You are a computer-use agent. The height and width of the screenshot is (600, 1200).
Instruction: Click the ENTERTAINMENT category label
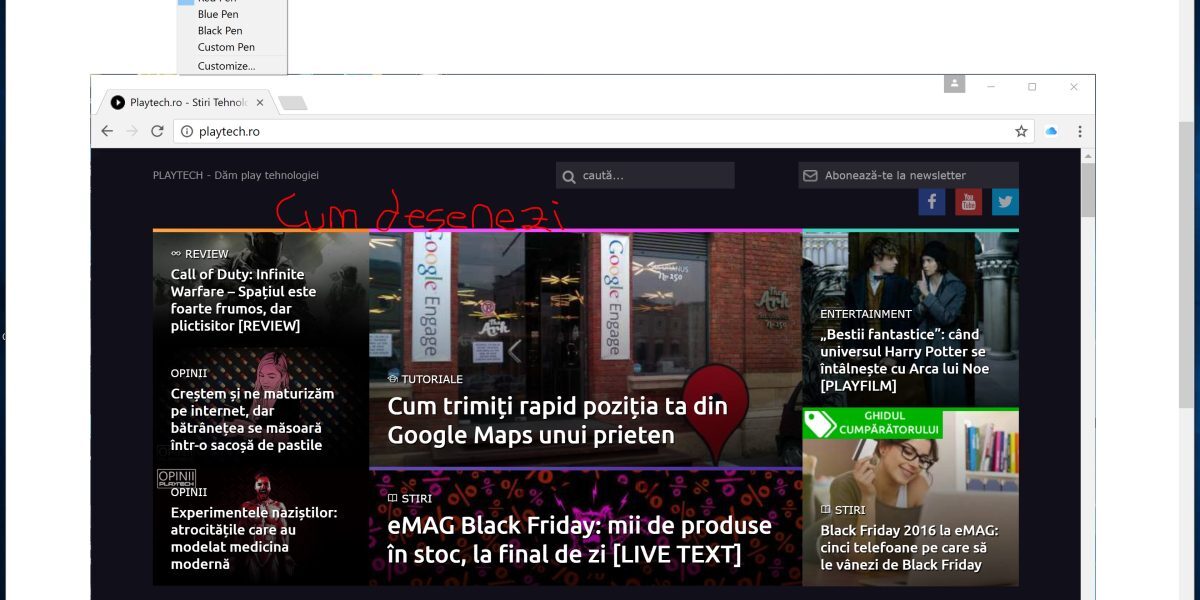[x=866, y=314]
